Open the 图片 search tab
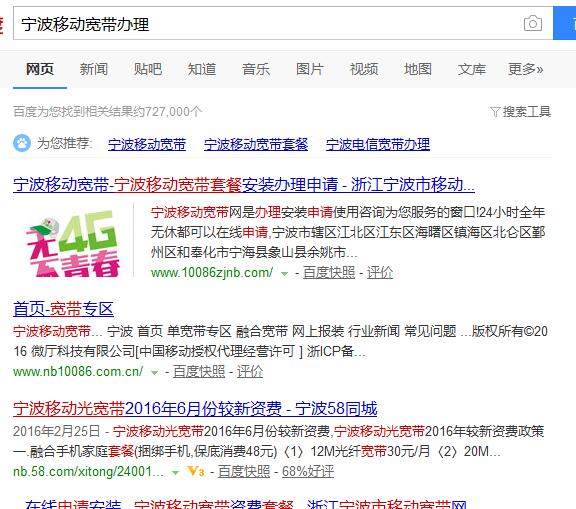Viewport: 576px width, 509px height. tap(310, 69)
